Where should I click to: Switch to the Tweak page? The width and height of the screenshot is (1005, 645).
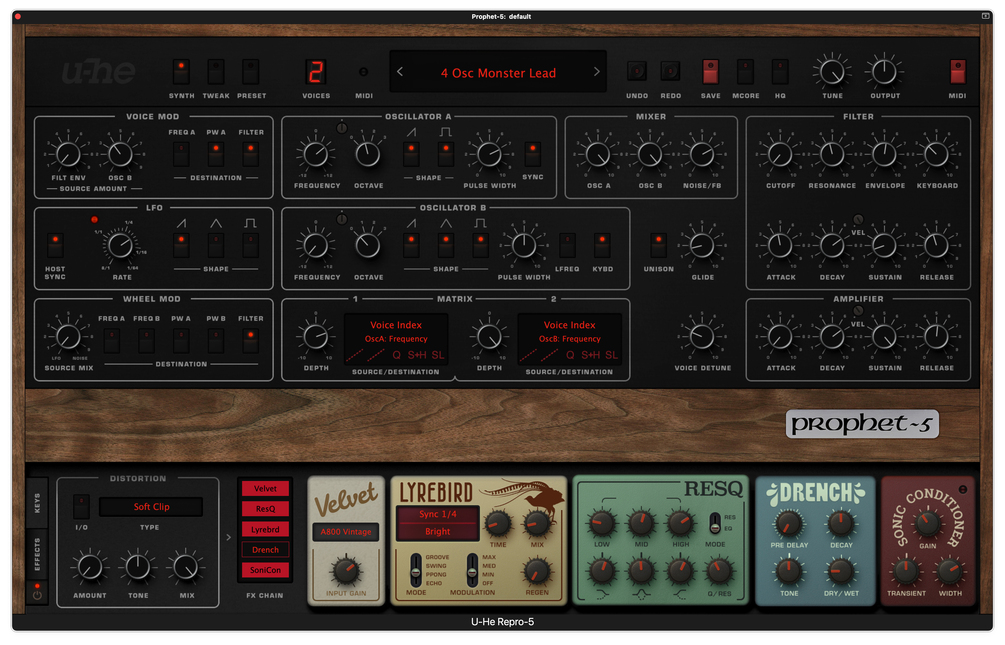(x=216, y=71)
